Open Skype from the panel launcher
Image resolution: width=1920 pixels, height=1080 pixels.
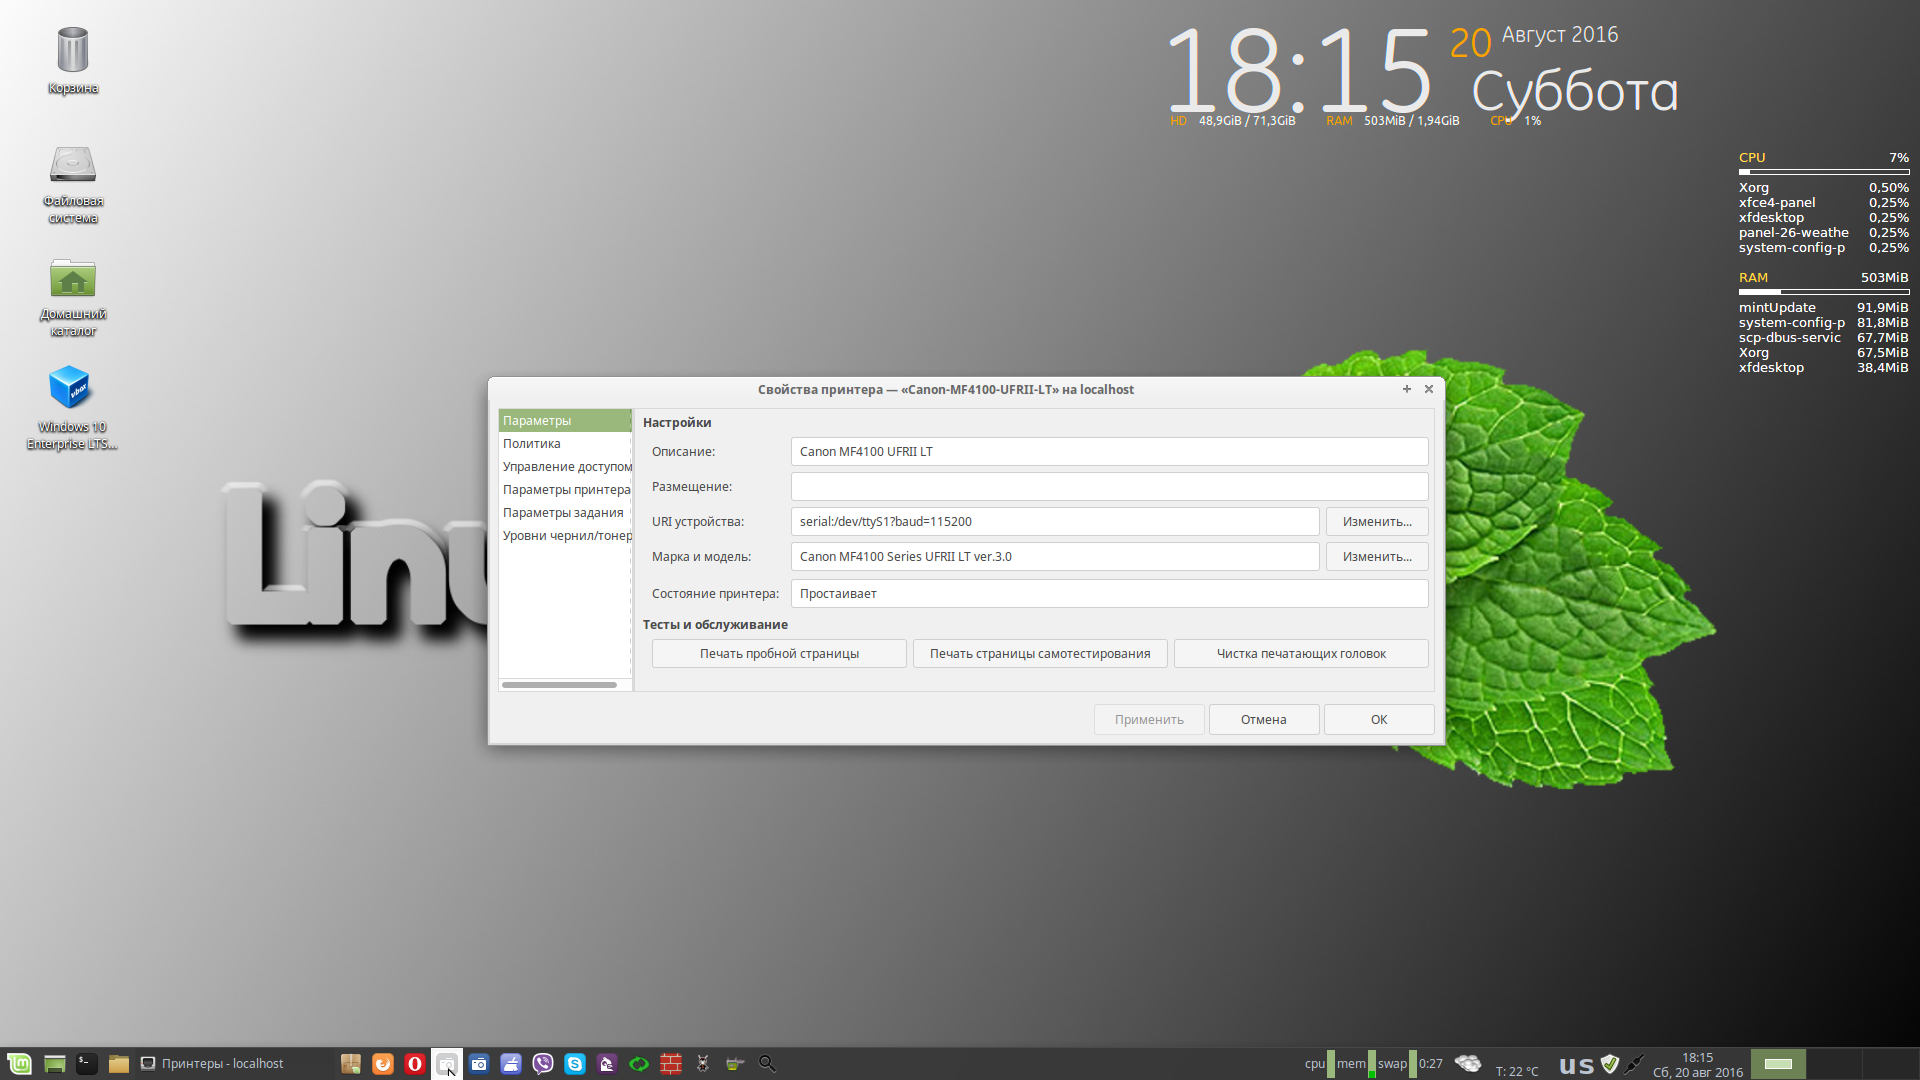(x=575, y=1064)
